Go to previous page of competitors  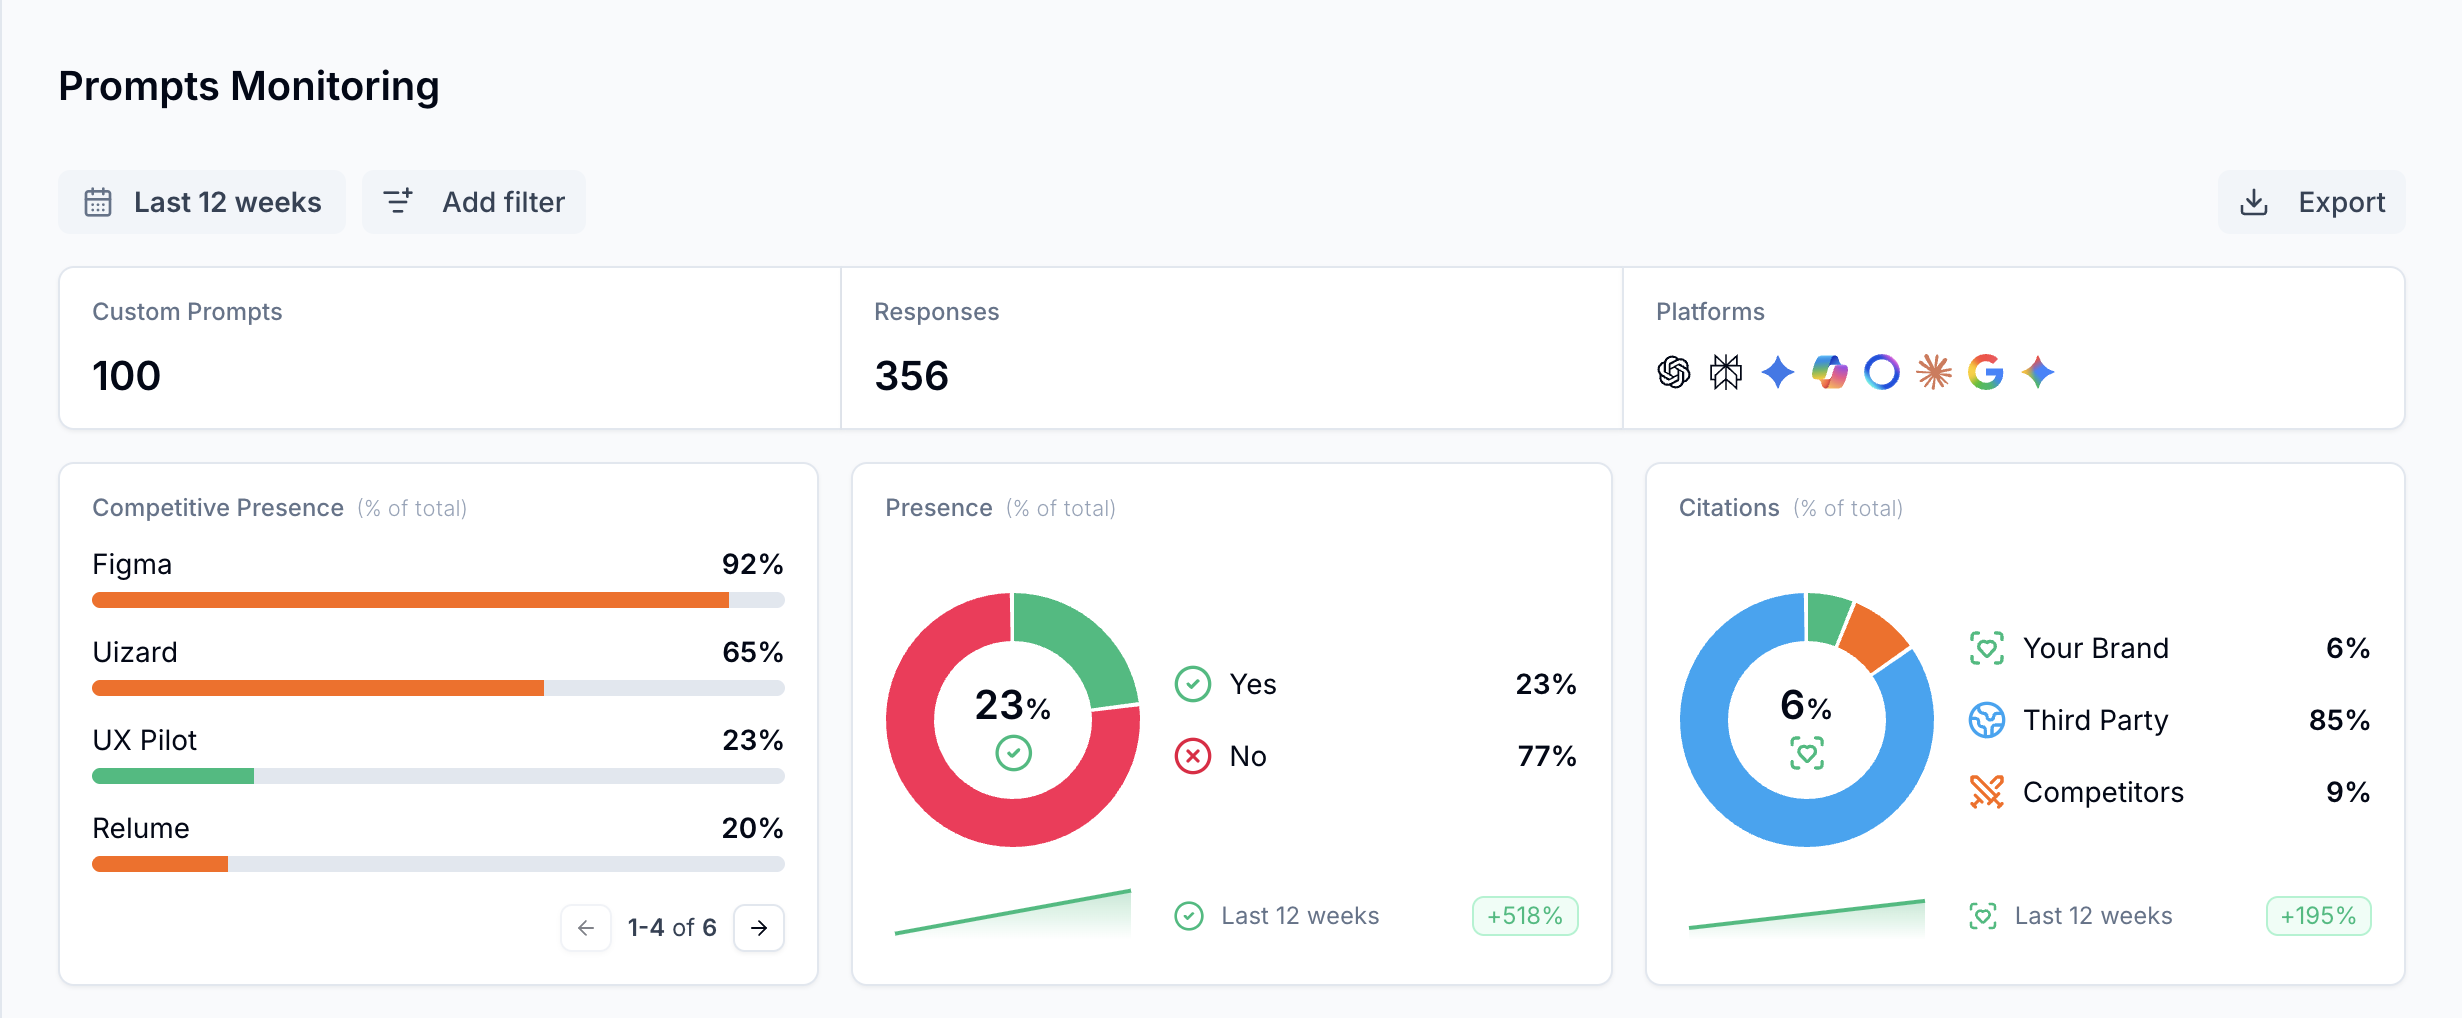pos(586,928)
